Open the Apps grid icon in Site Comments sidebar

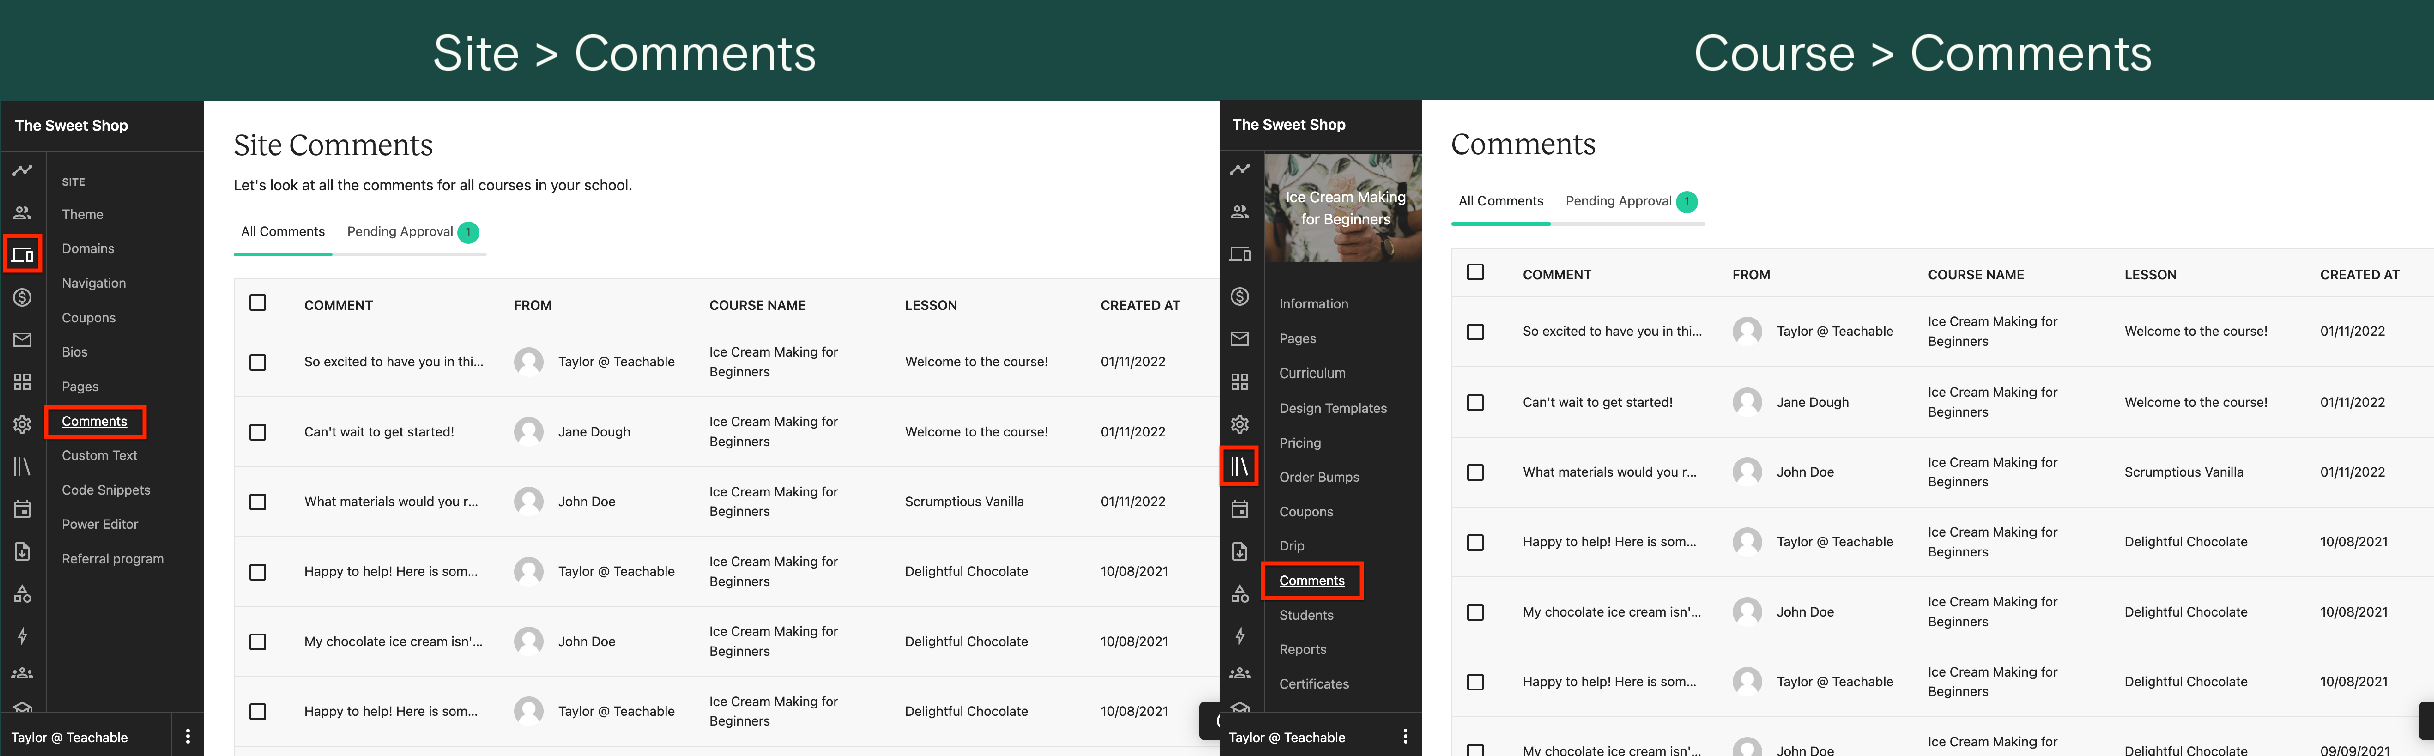pos(22,382)
